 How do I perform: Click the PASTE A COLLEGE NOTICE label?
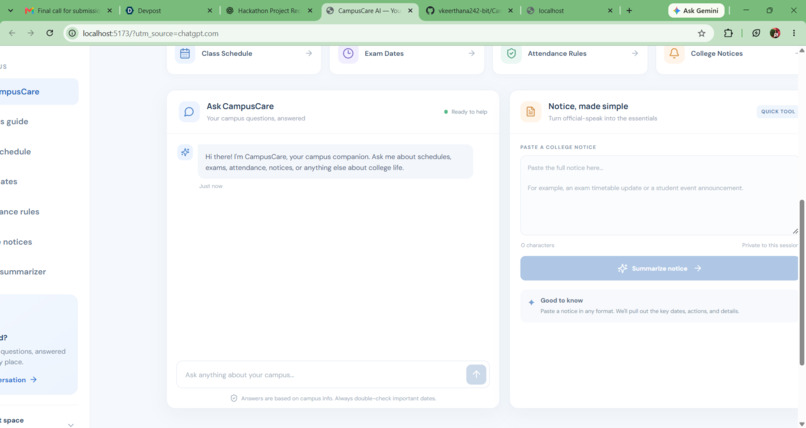558,147
